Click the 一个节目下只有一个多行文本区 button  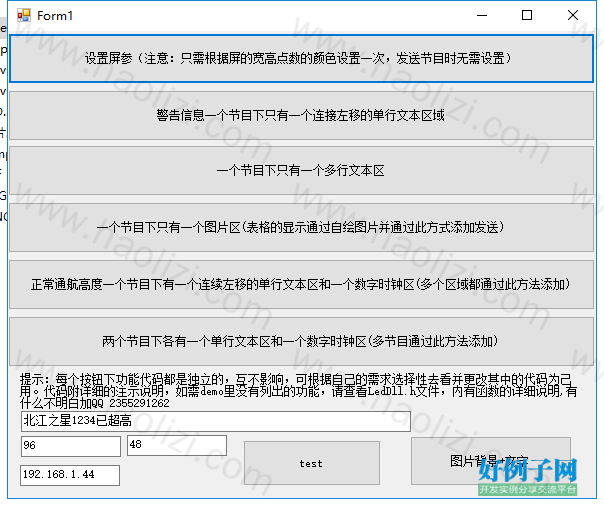[301, 171]
